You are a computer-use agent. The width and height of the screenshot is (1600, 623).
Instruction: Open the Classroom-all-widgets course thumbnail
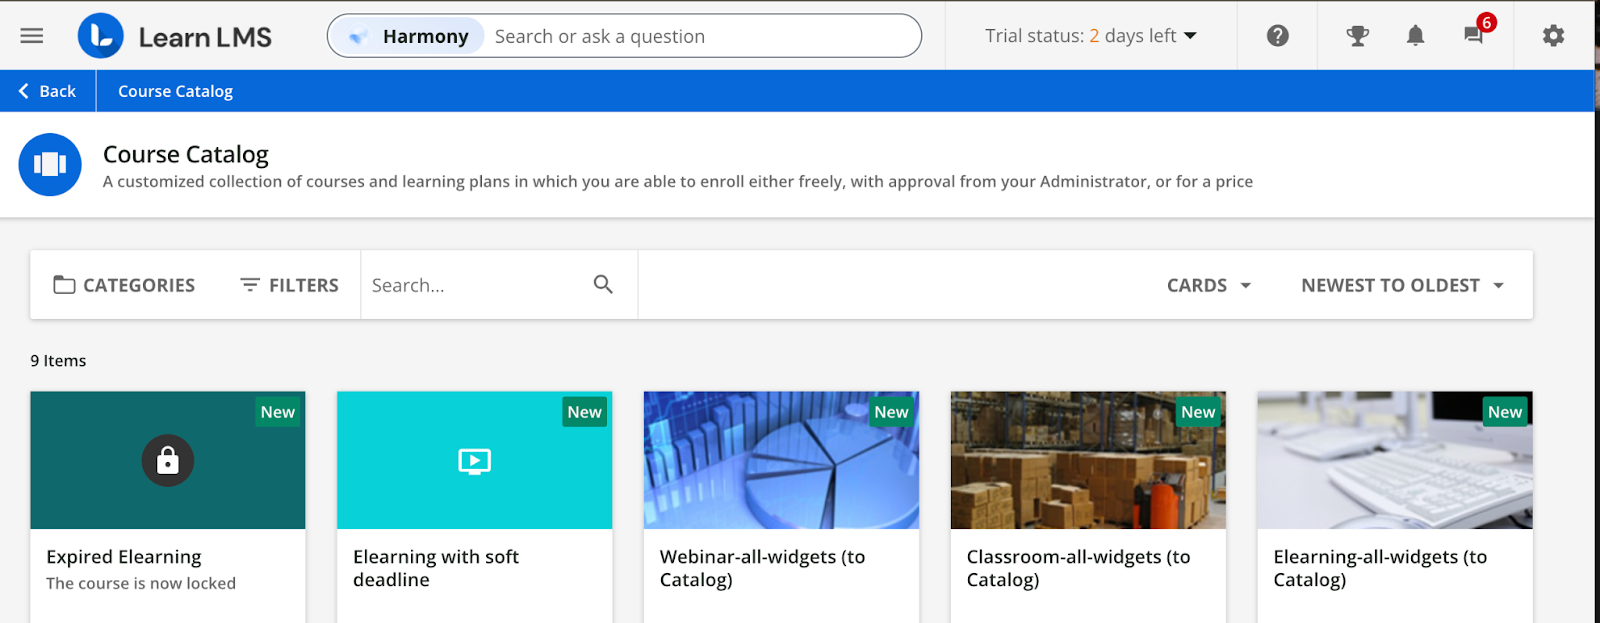point(1088,460)
